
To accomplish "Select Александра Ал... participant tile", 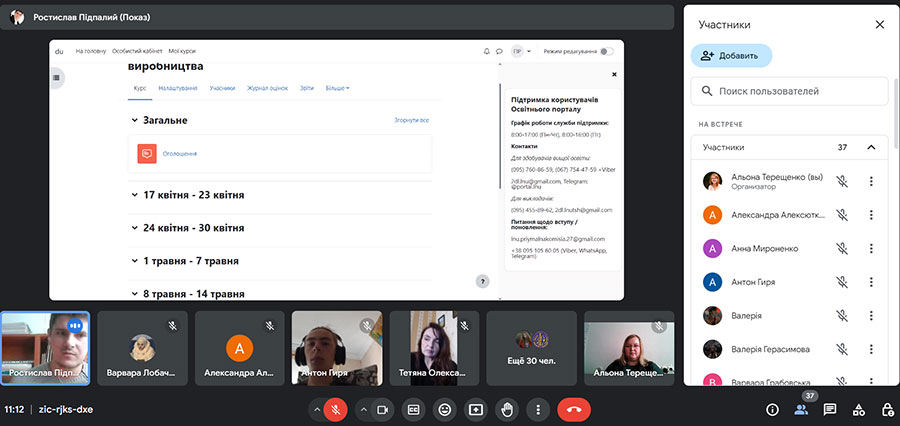I will tap(240, 348).
